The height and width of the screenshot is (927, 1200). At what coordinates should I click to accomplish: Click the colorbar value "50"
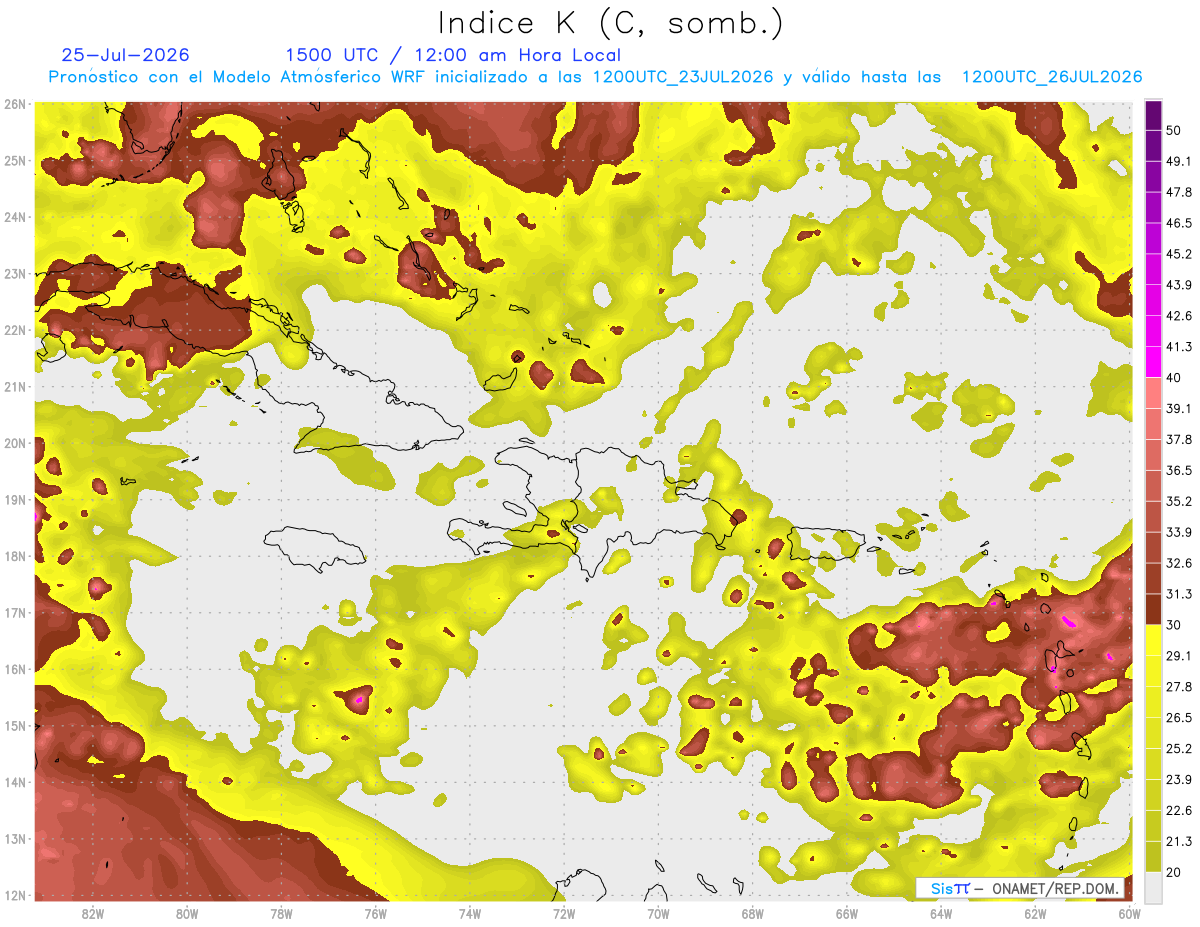[x=1174, y=130]
